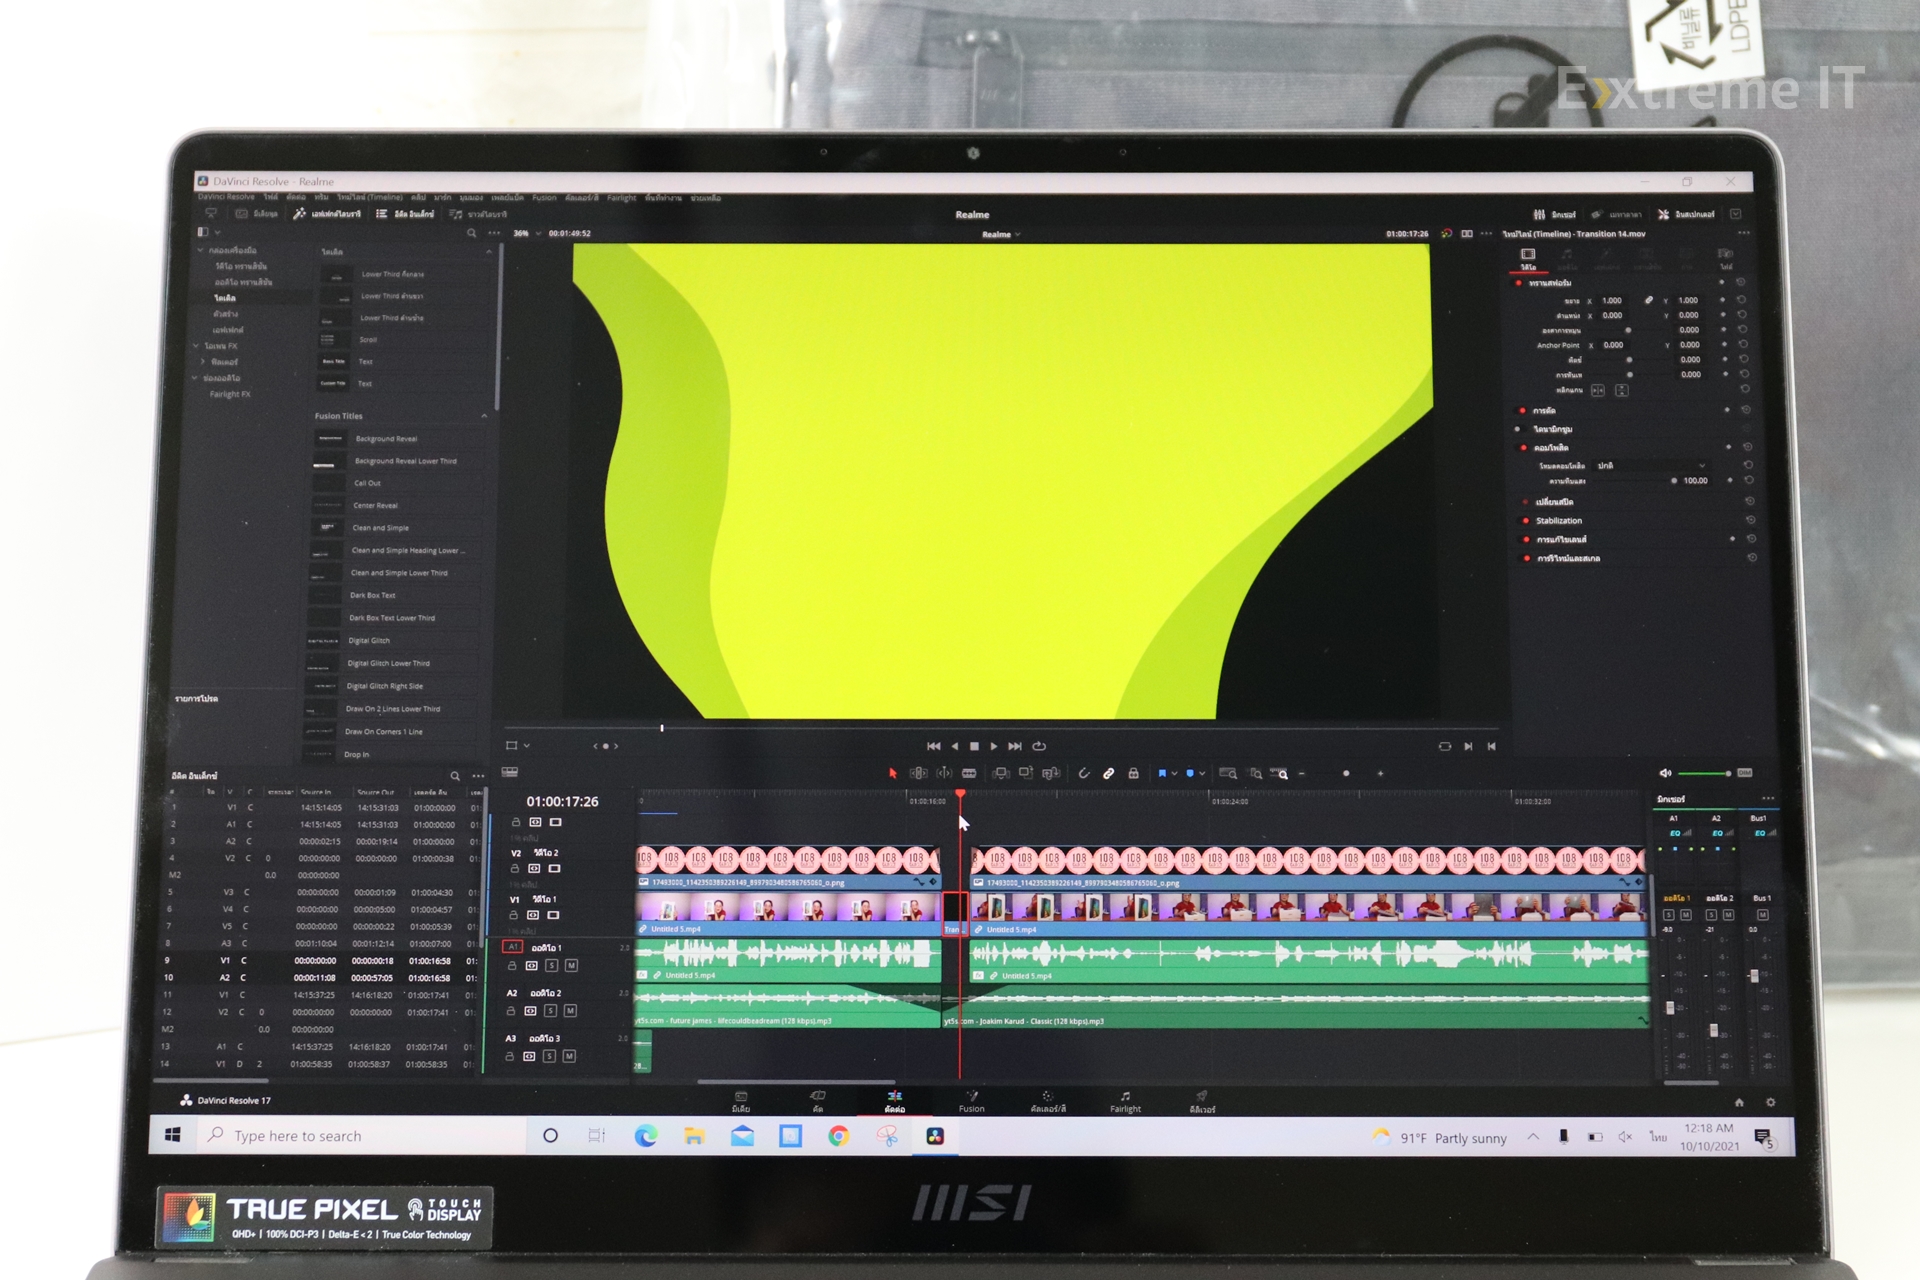Open Google Chrome from the taskbar
Screen dimensions: 1920x1280
pos(838,1136)
